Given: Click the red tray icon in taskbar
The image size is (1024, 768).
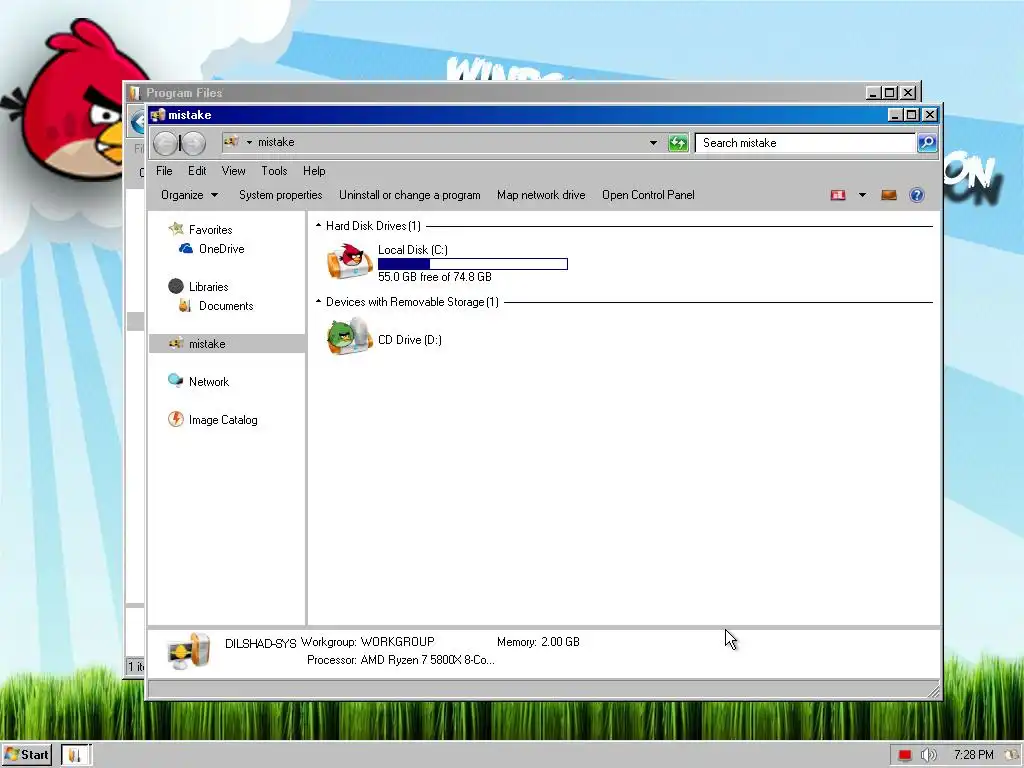Looking at the screenshot, I should 904,755.
